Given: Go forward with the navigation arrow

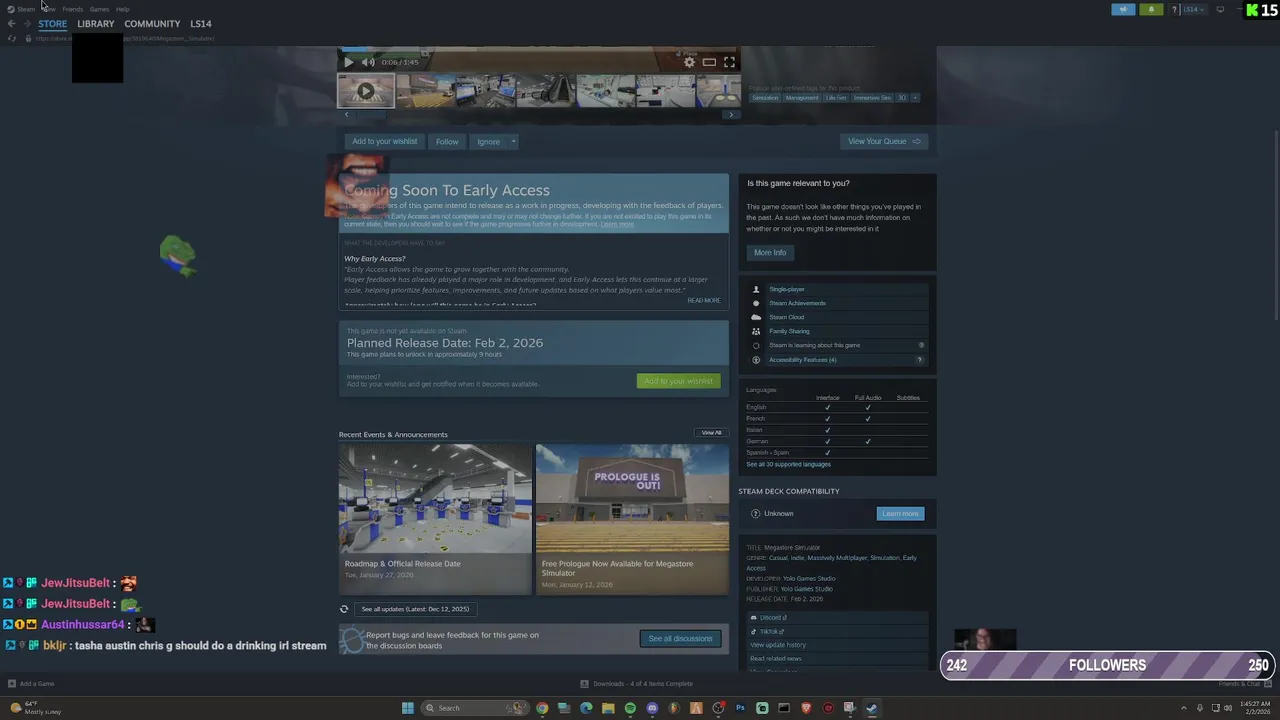Looking at the screenshot, I should click(27, 24).
